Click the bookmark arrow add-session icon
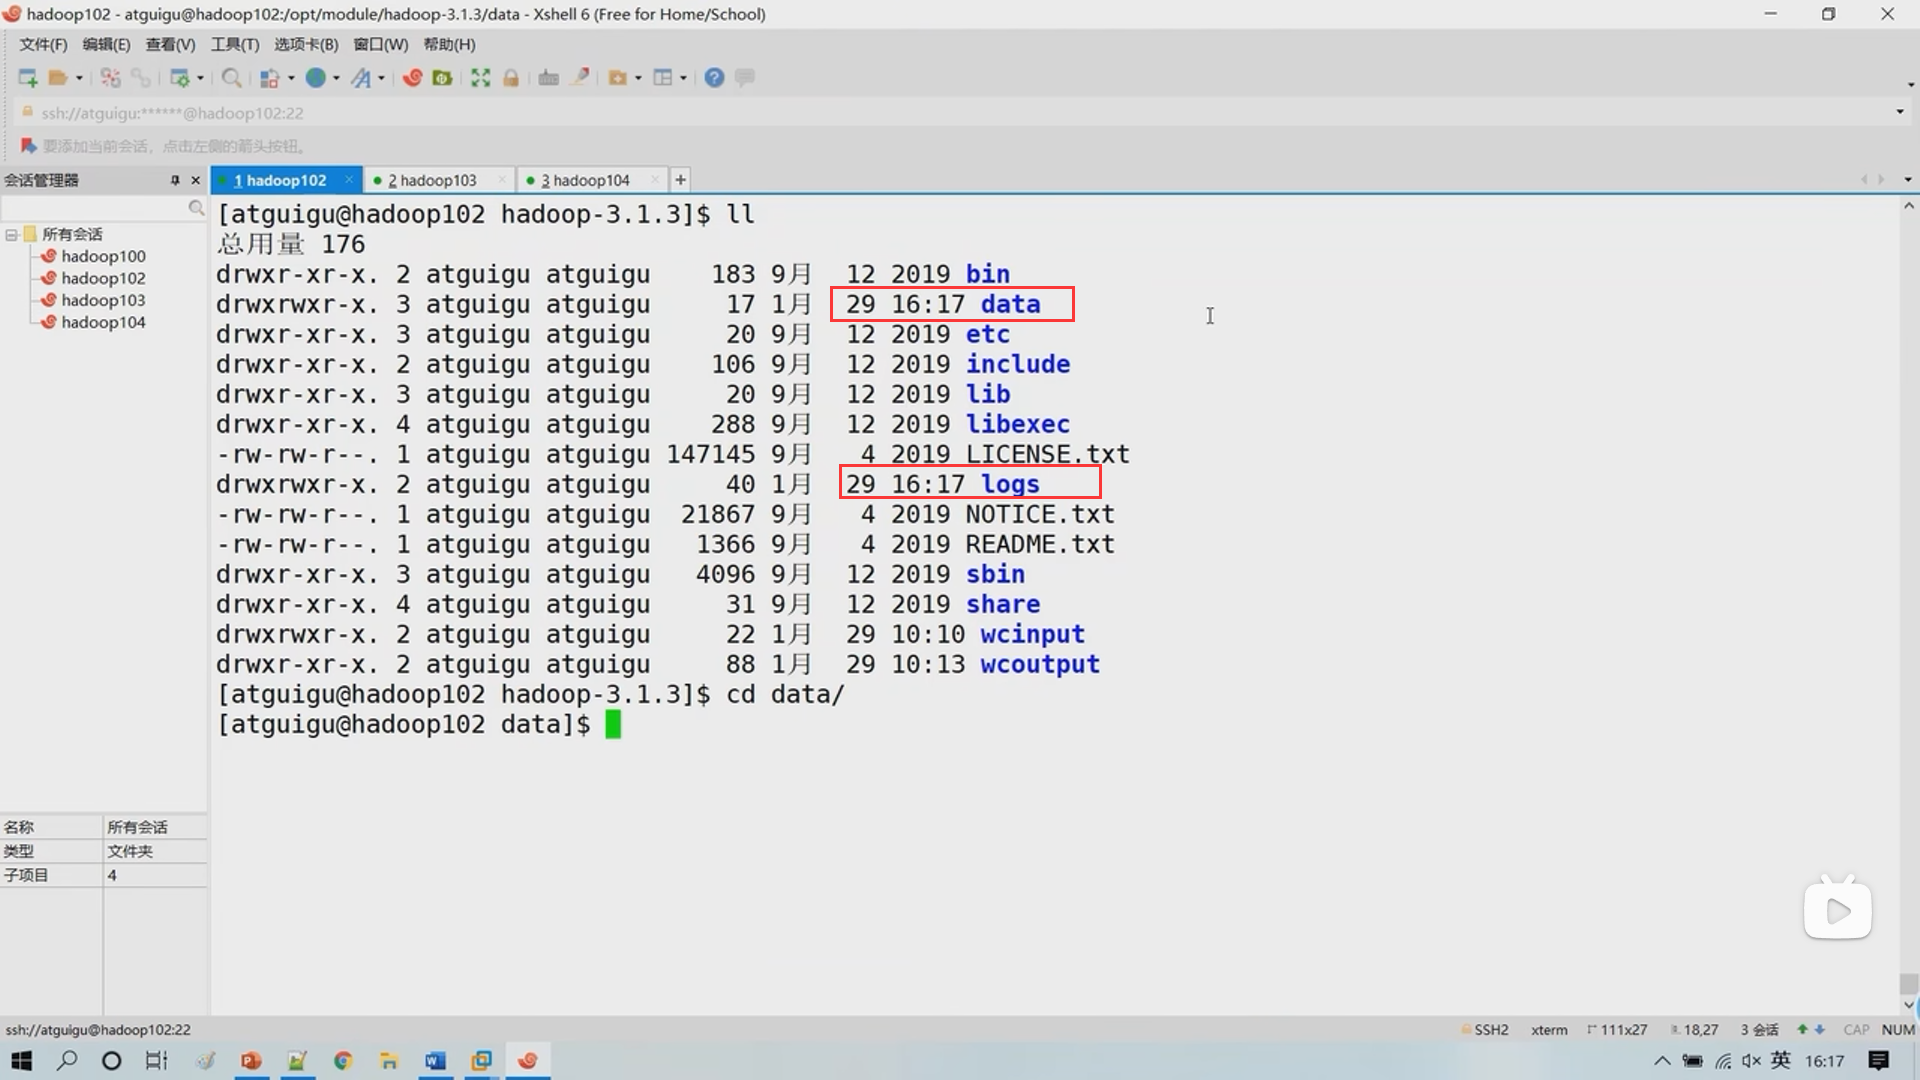The height and width of the screenshot is (1080, 1920). pos(28,146)
